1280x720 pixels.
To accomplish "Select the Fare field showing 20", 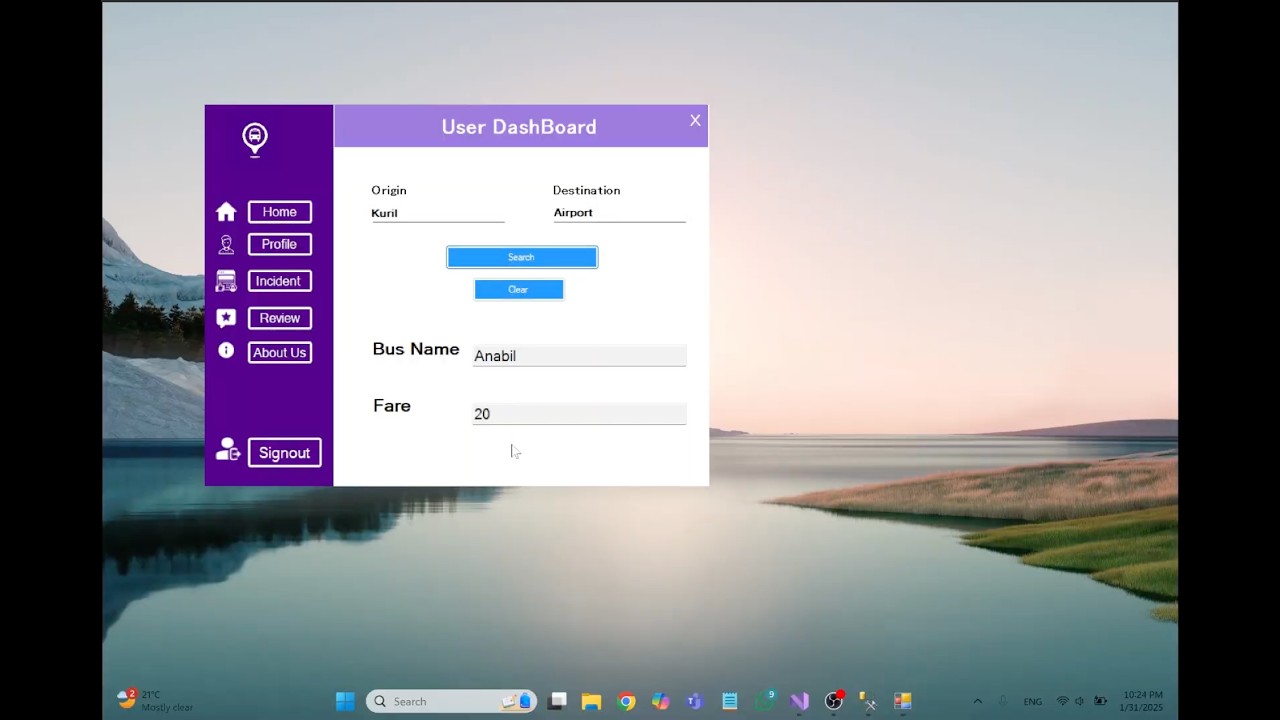I will [579, 414].
